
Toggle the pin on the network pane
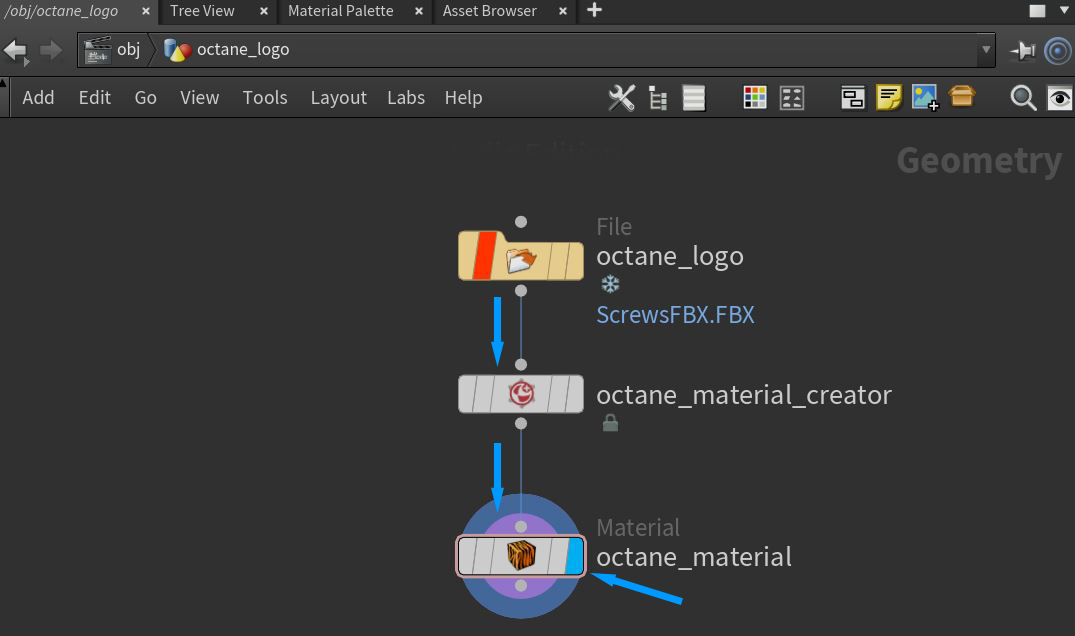point(1022,50)
